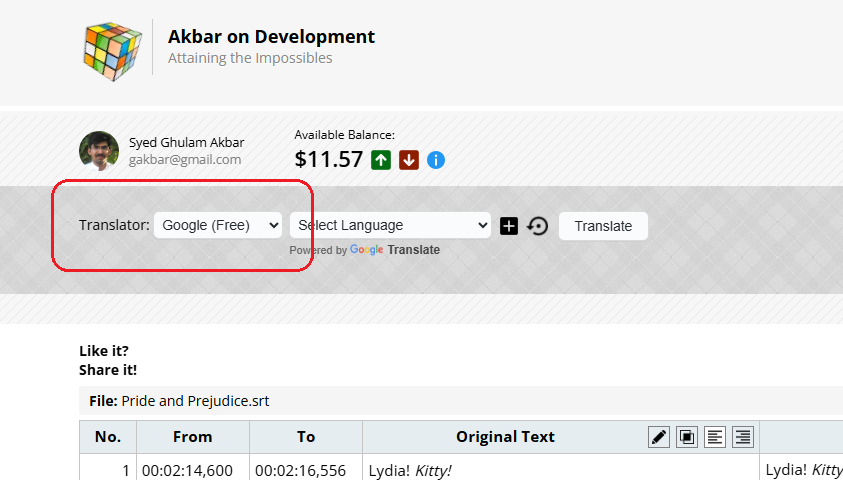Open the Translator Google (Free) dropdown
The height and width of the screenshot is (480, 843).
(218, 225)
